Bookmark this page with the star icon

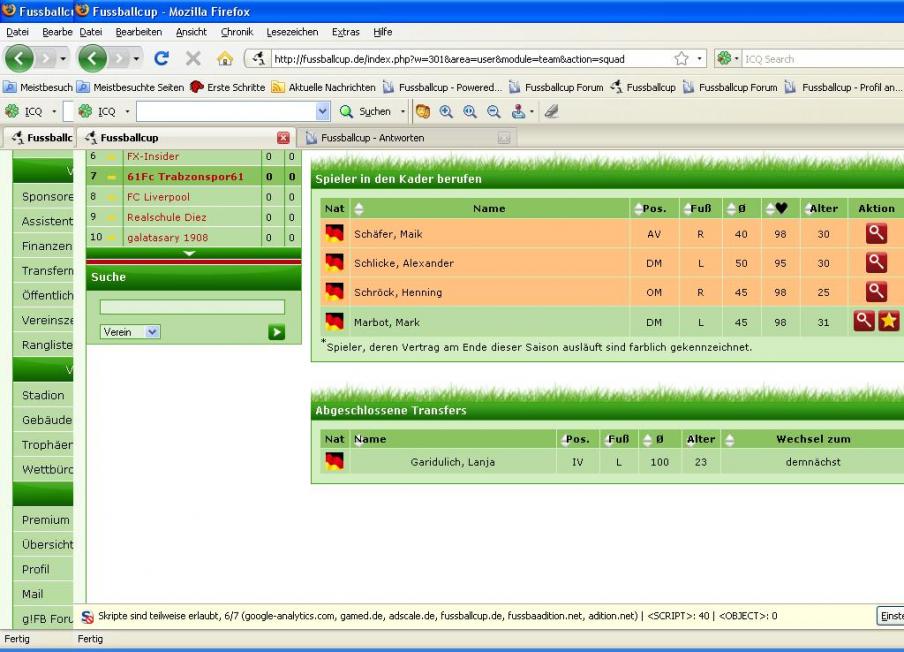point(681,59)
